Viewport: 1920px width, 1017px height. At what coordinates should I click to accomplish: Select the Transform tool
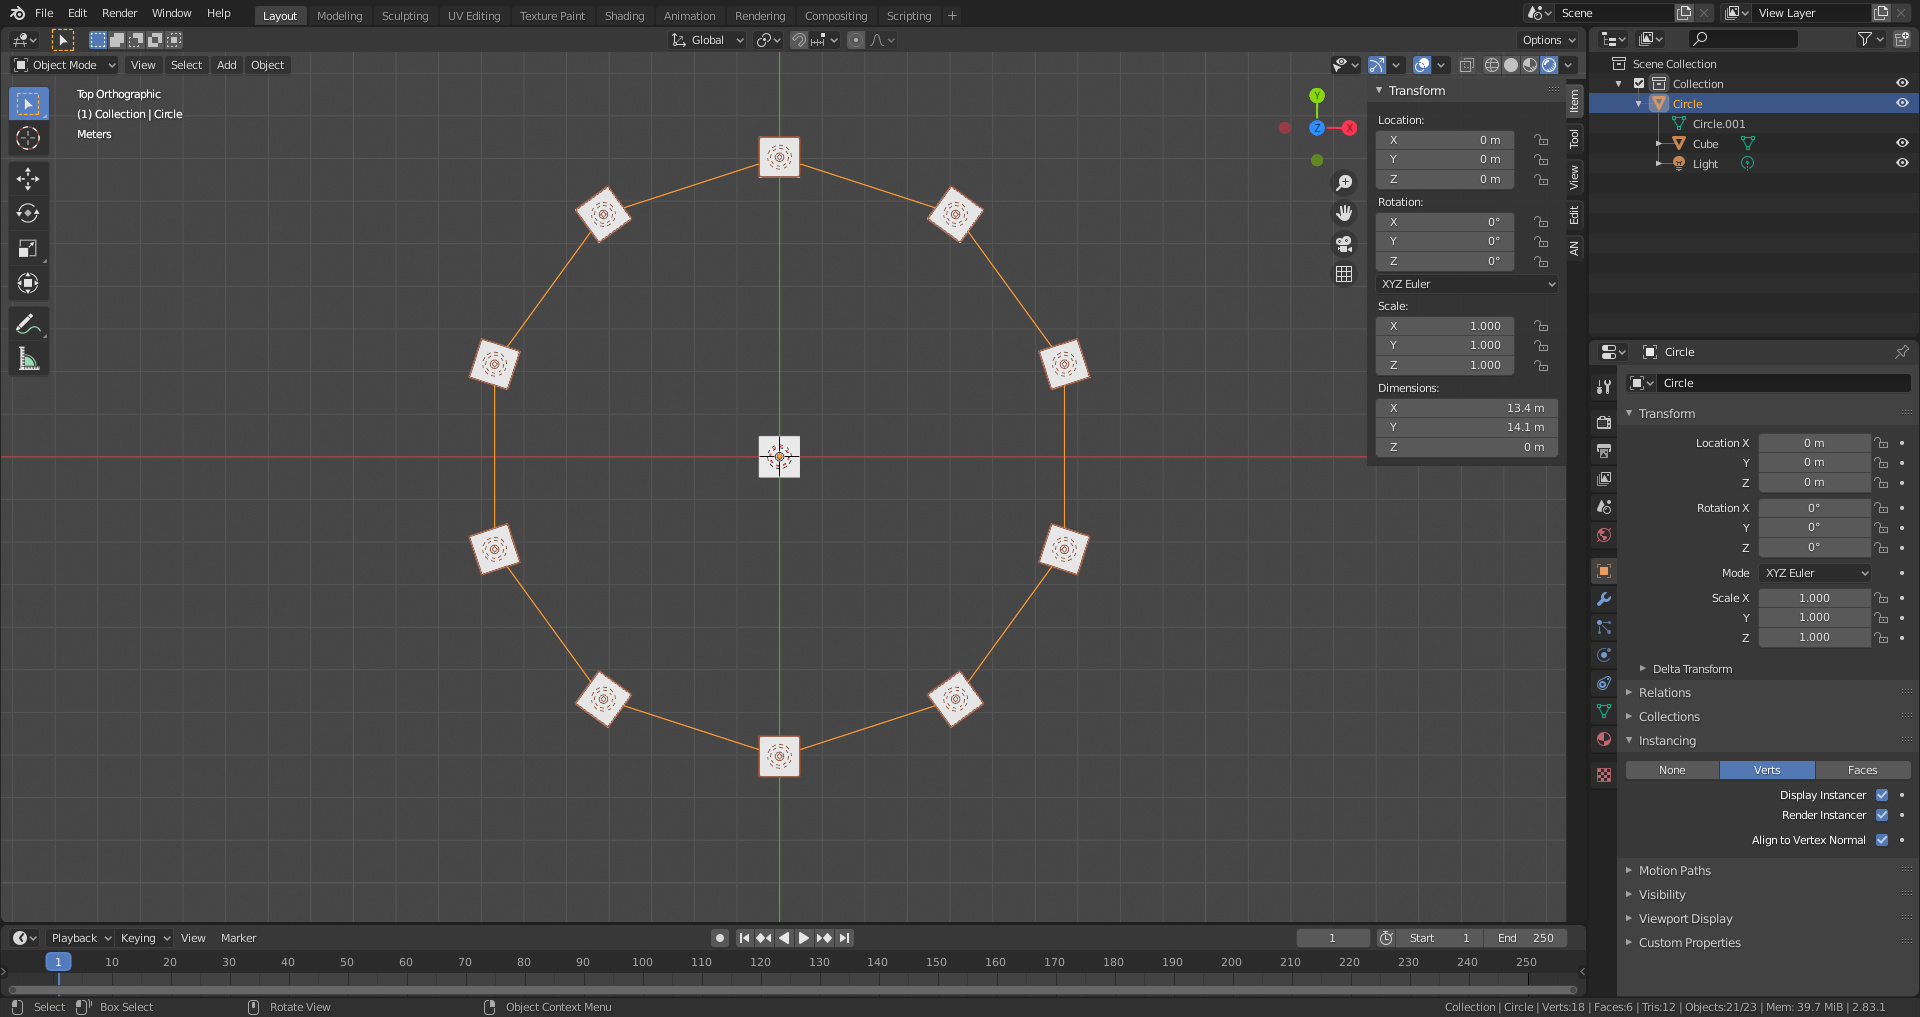tap(29, 284)
